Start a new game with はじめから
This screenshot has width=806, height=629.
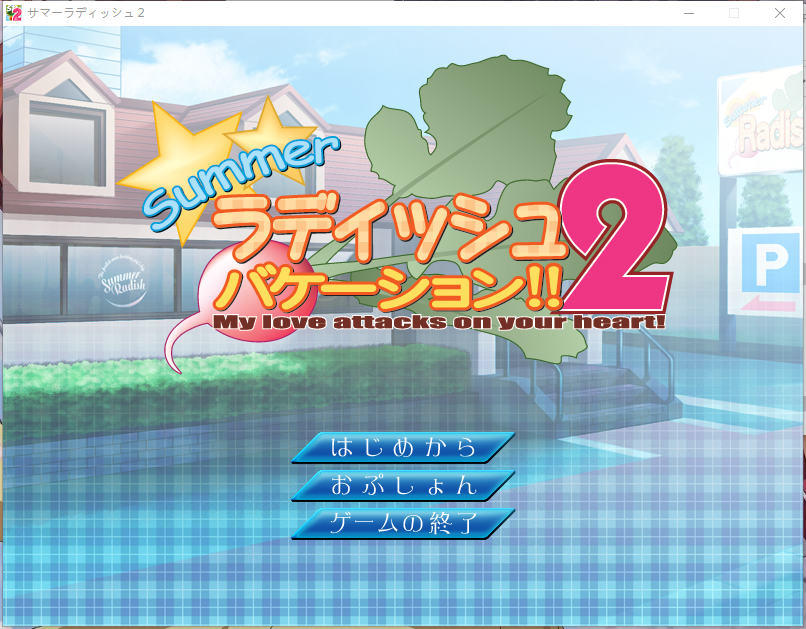(403, 447)
